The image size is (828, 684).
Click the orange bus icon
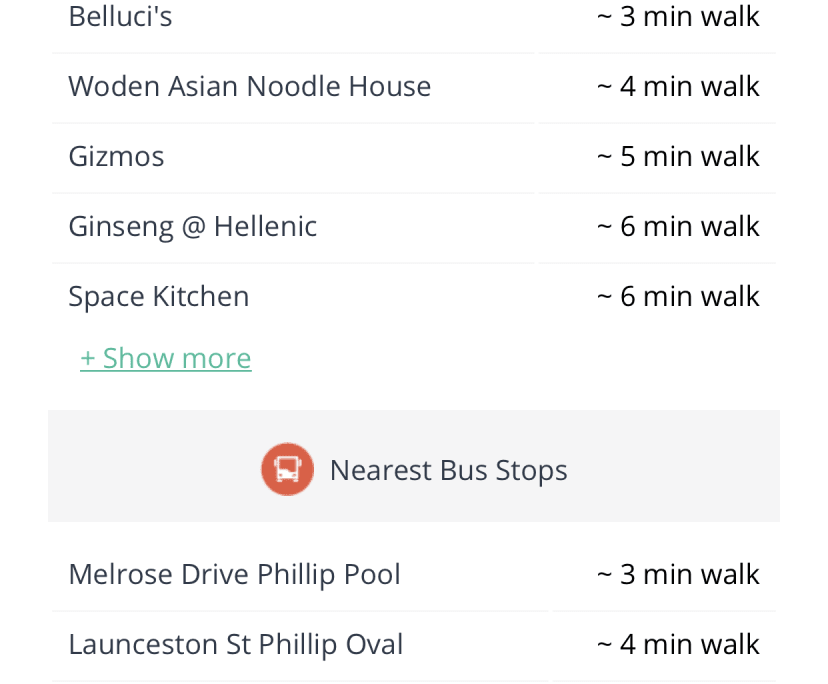[x=287, y=469]
